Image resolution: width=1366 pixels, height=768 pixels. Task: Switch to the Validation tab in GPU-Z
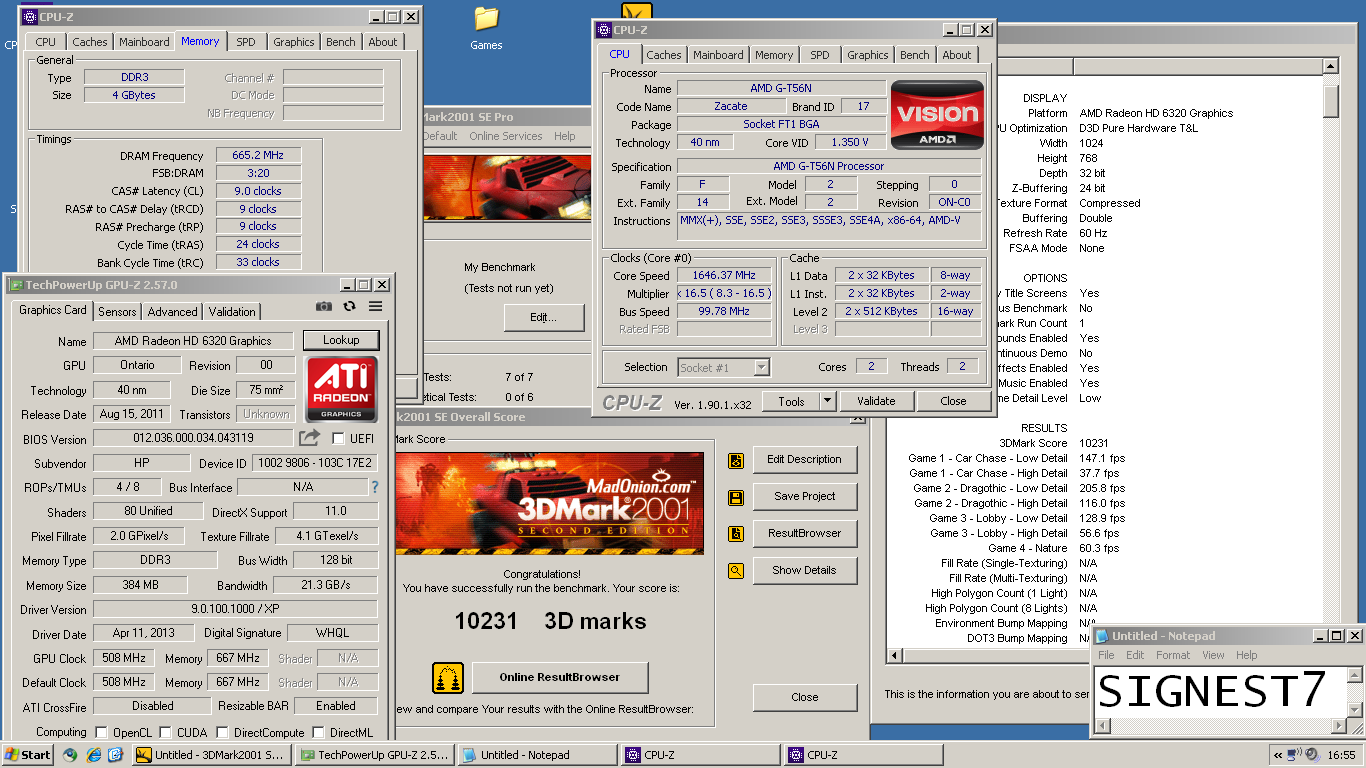tap(232, 312)
